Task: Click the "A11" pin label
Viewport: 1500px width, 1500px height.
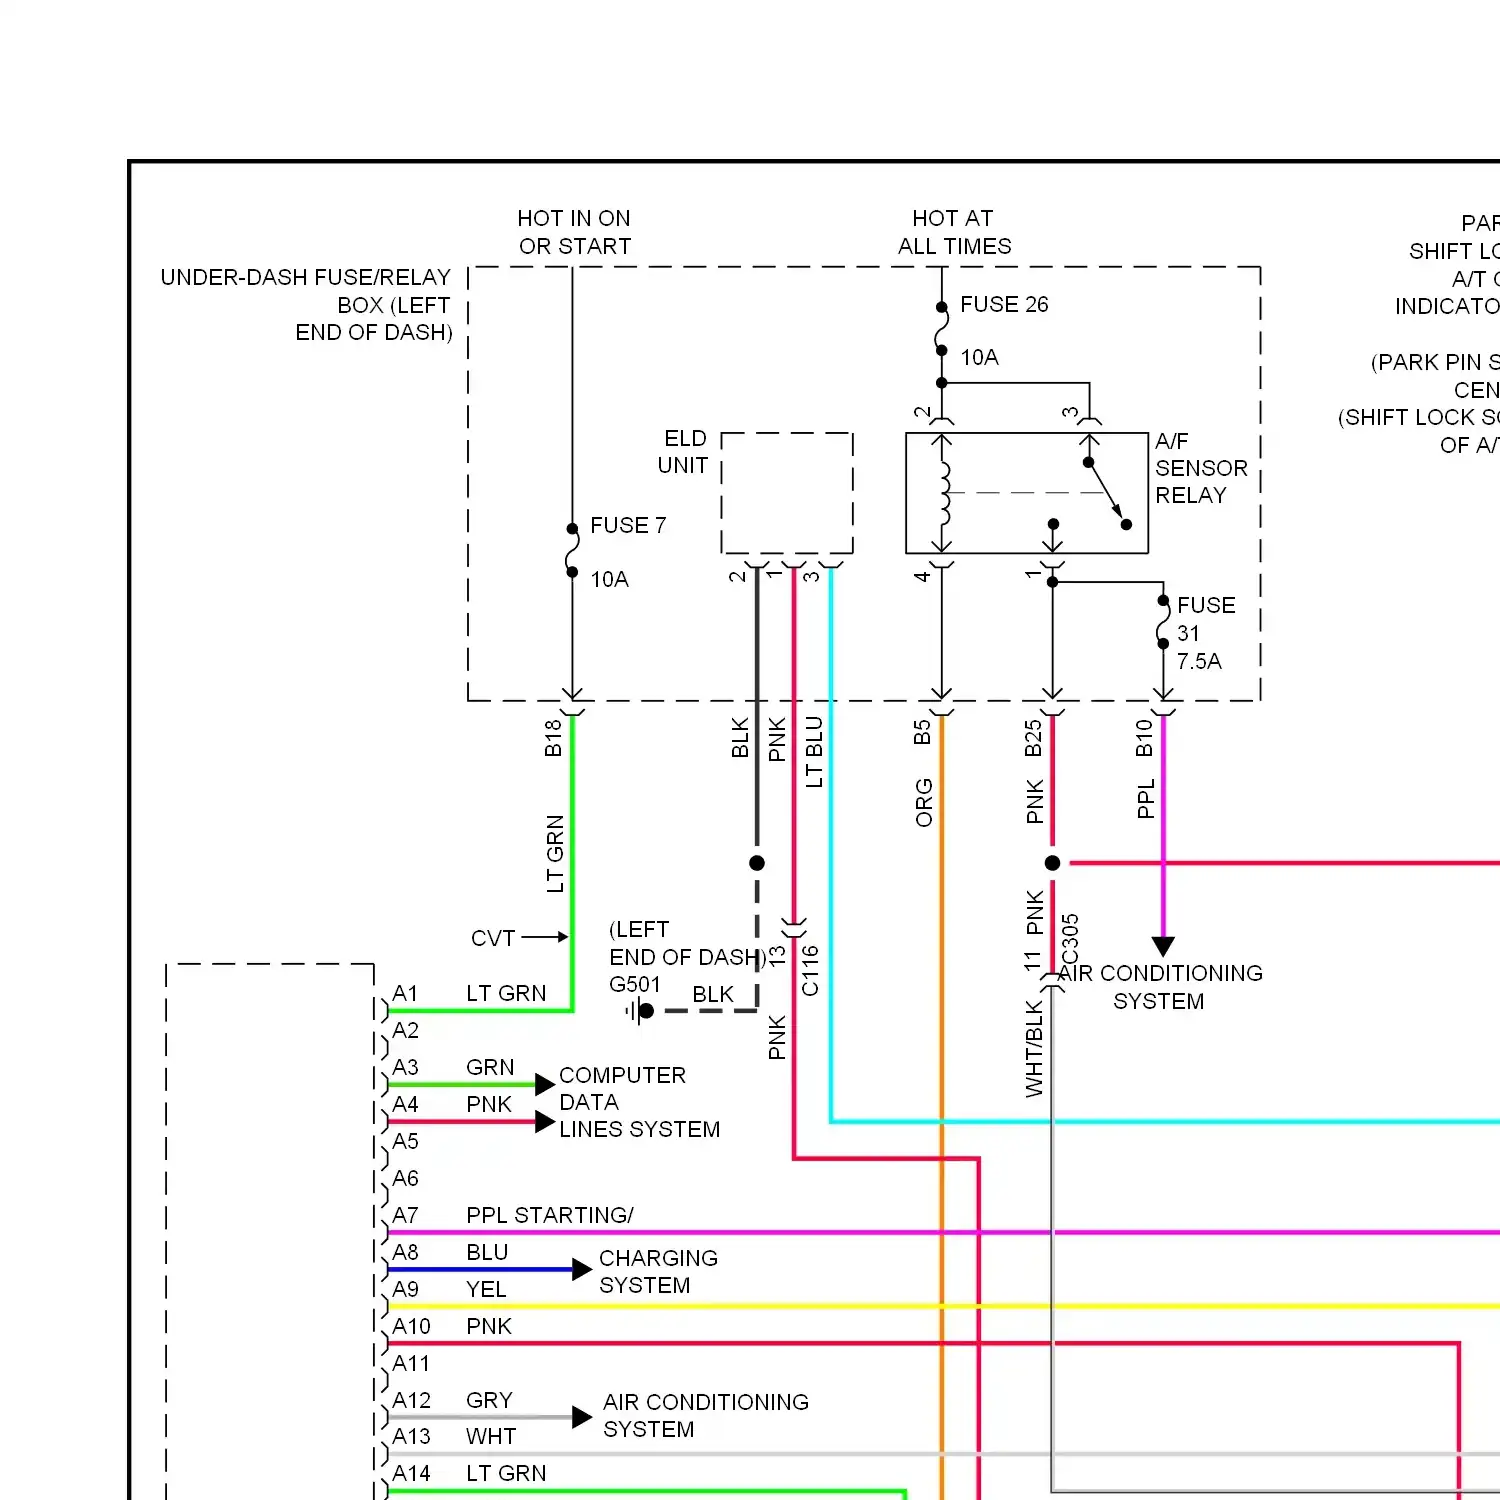Action: tap(411, 1363)
